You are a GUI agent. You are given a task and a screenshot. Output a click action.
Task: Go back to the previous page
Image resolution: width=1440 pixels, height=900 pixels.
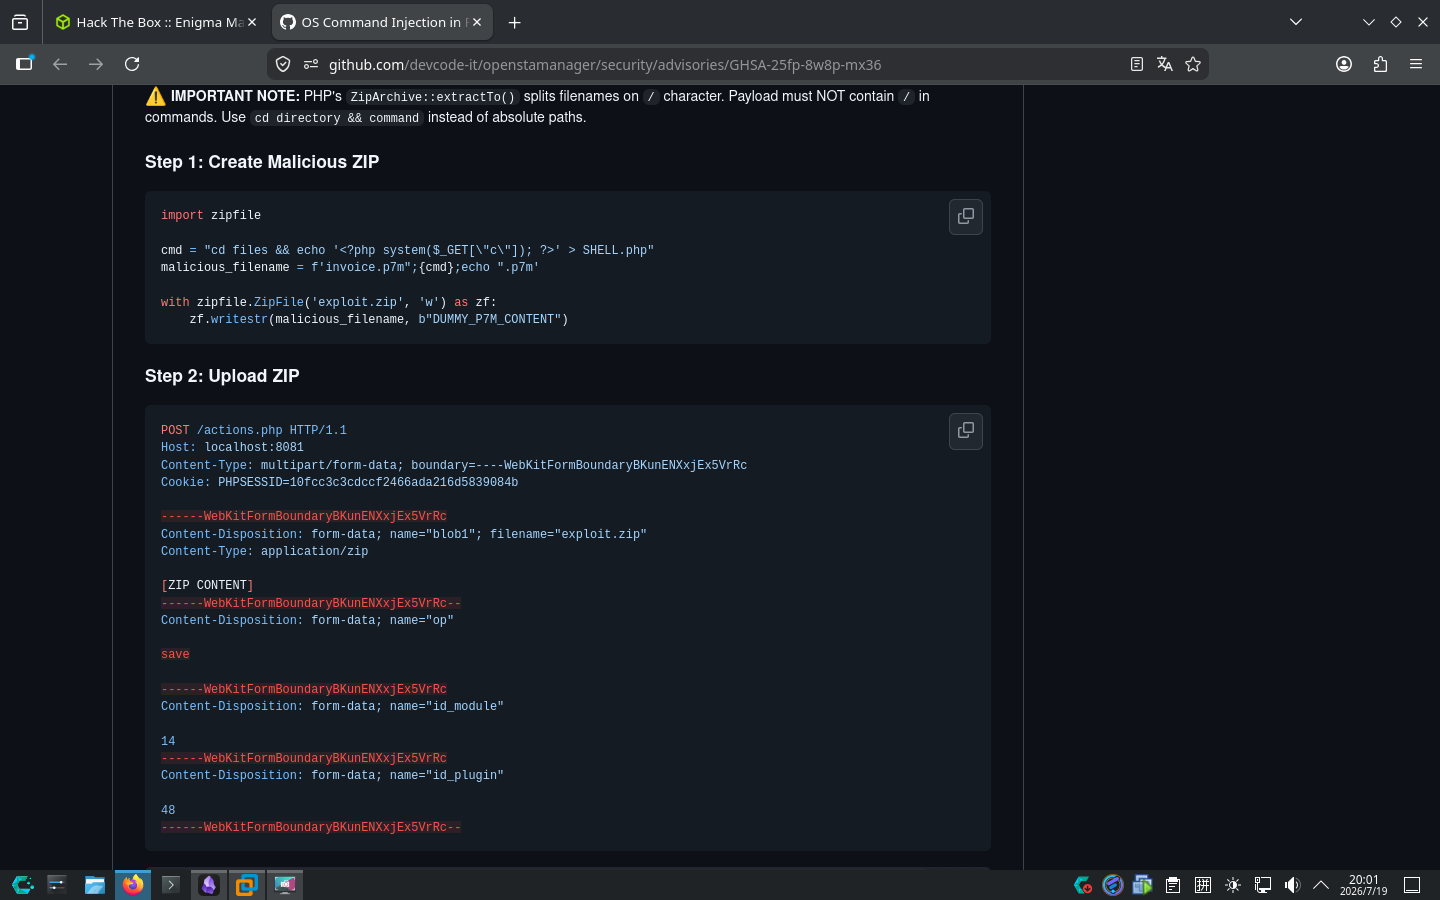tap(60, 64)
